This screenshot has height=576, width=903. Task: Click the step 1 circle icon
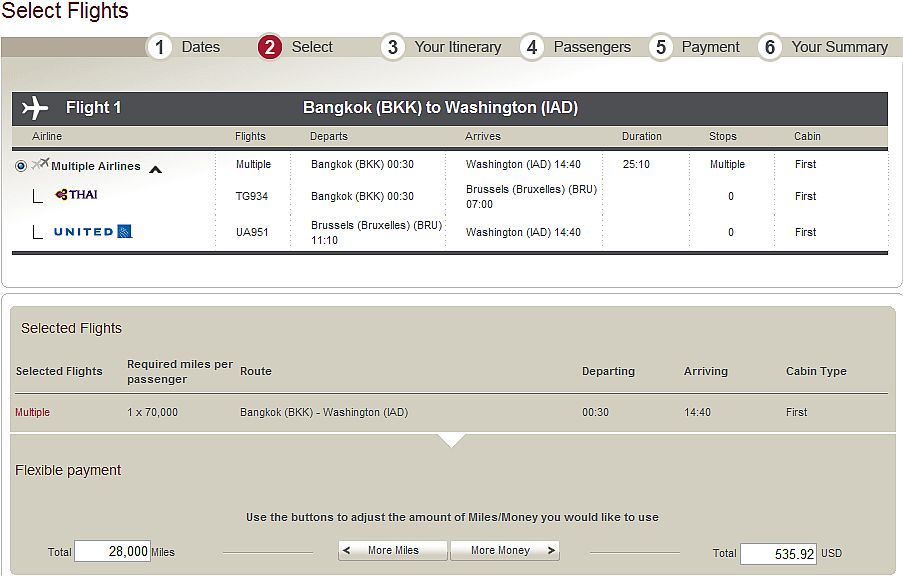(159, 47)
